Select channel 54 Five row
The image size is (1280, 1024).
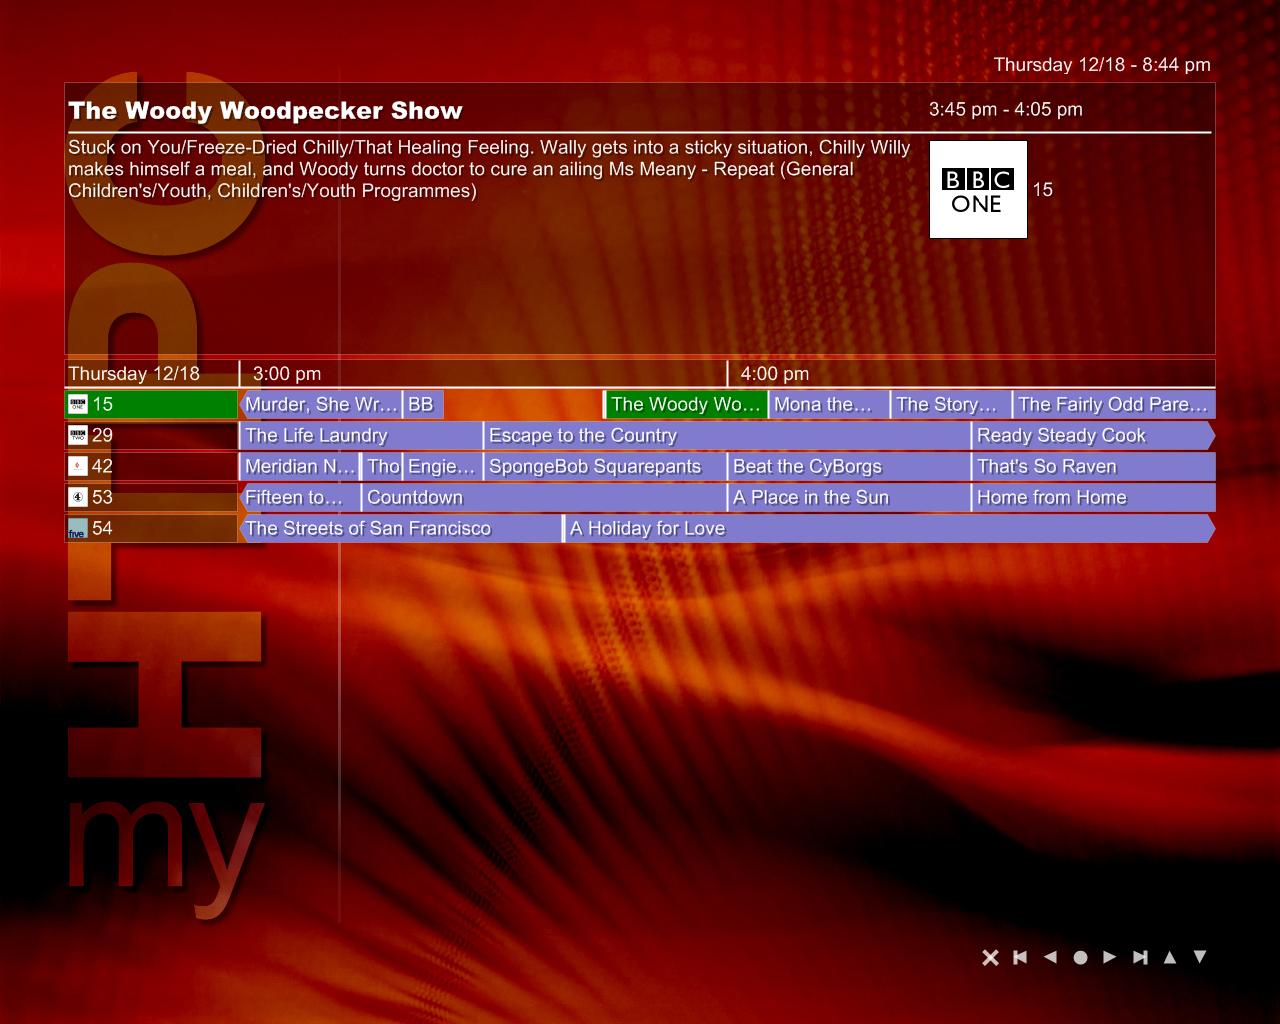(151, 529)
